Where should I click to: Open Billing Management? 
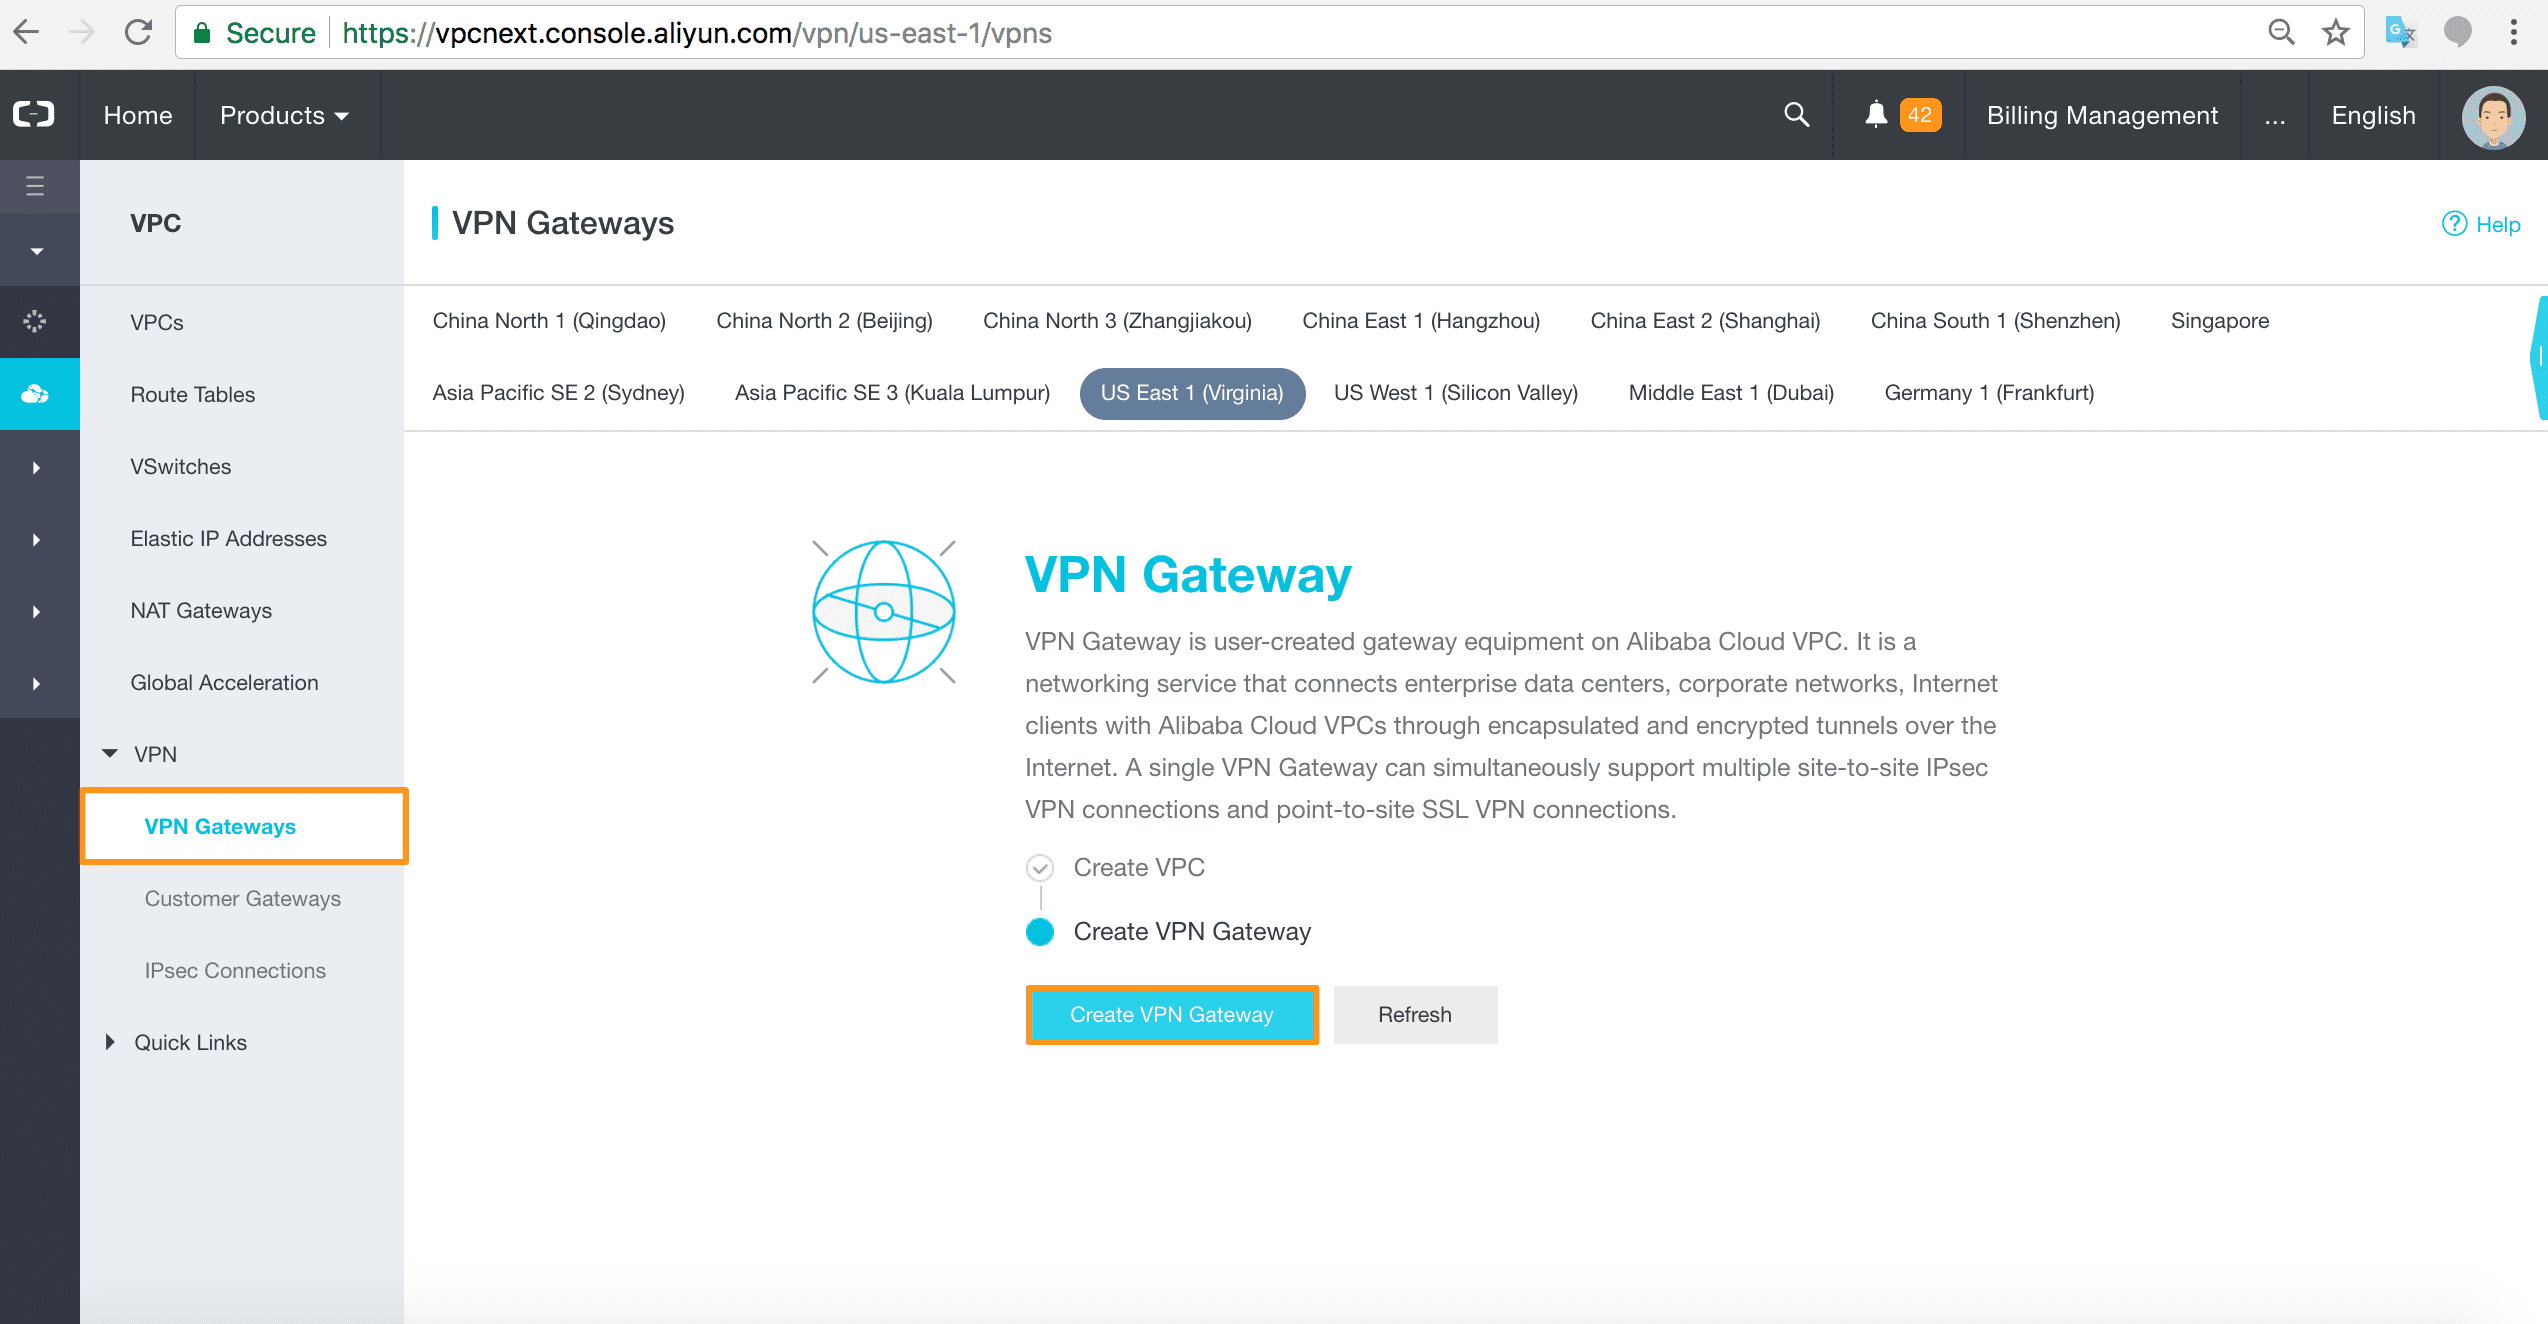pos(2102,115)
